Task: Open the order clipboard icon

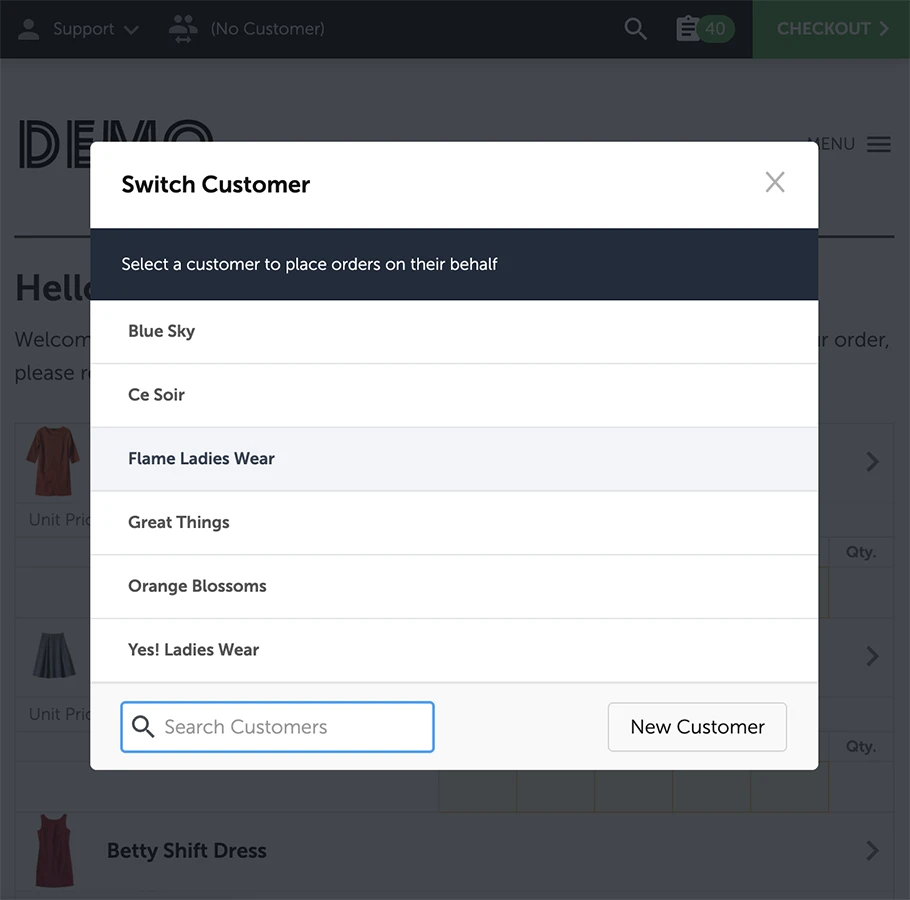Action: (x=687, y=28)
